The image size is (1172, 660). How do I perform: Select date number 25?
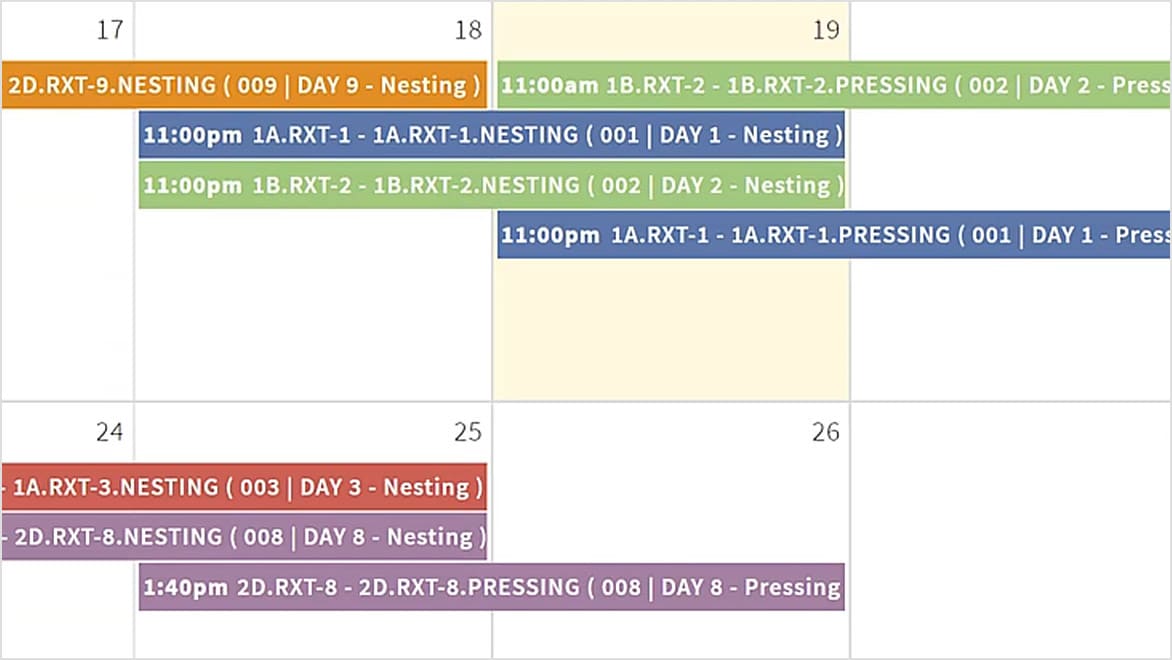pyautogui.click(x=466, y=432)
